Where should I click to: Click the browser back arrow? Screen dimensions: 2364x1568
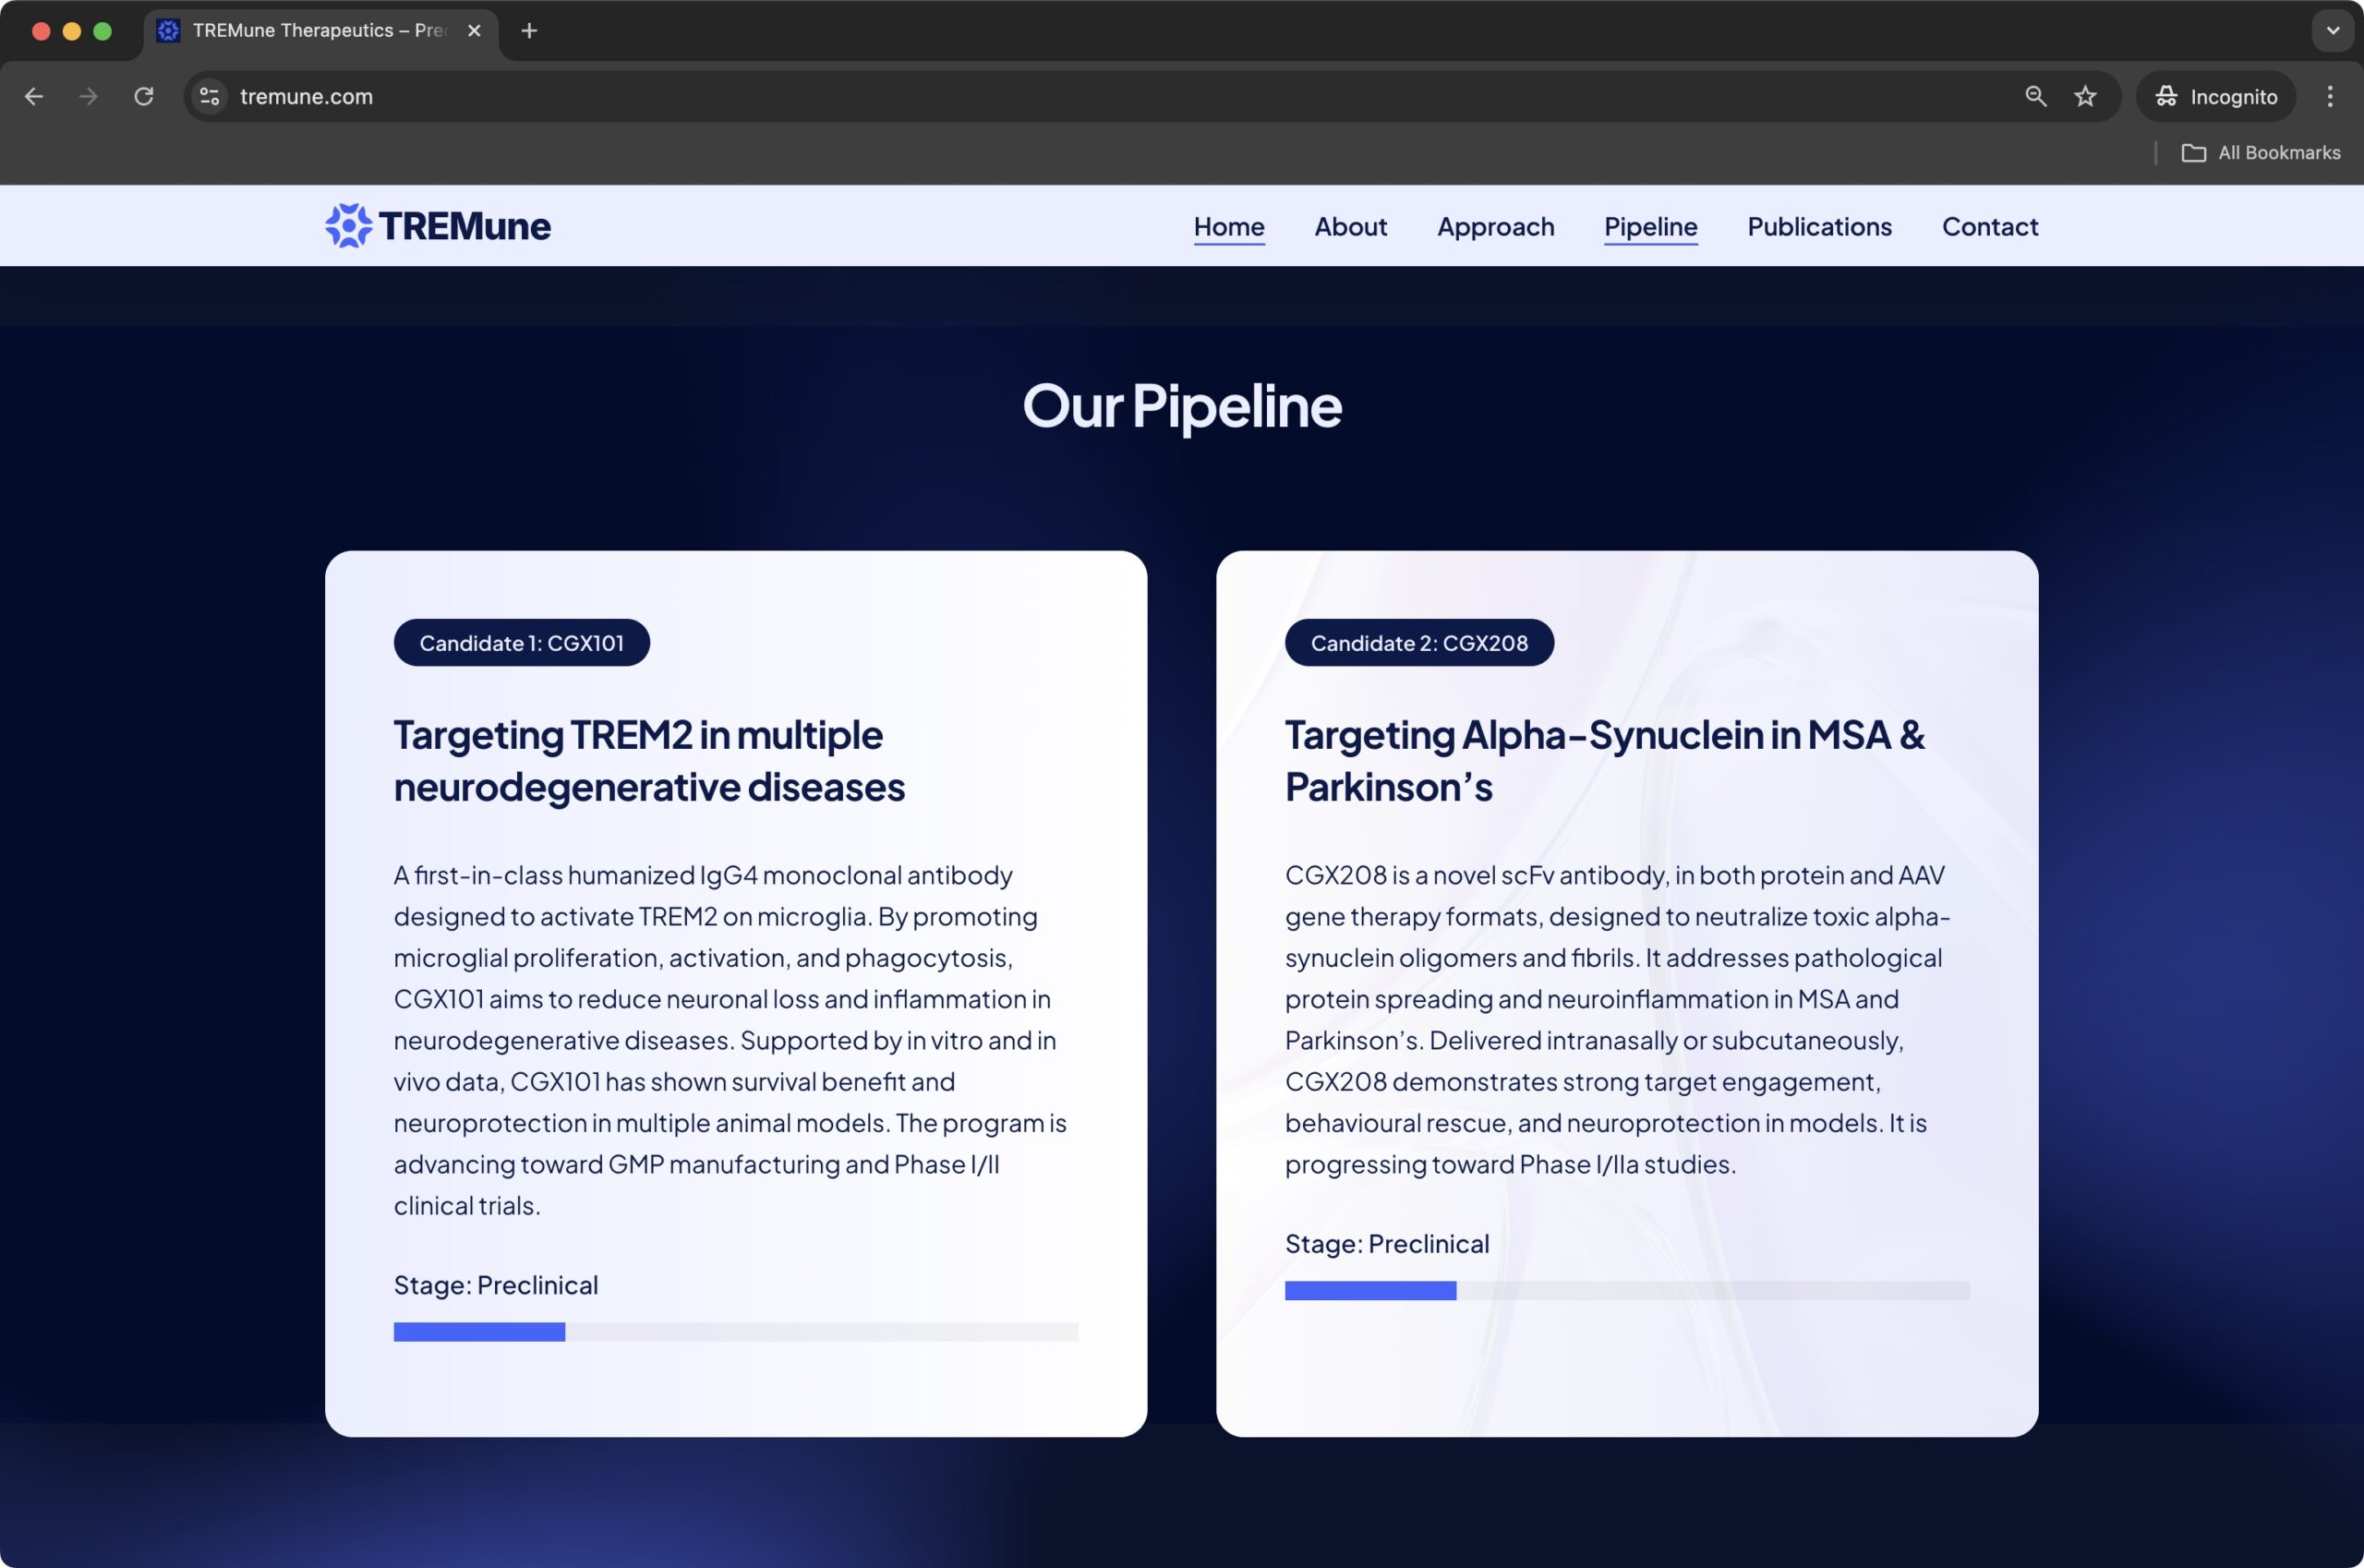(34, 96)
